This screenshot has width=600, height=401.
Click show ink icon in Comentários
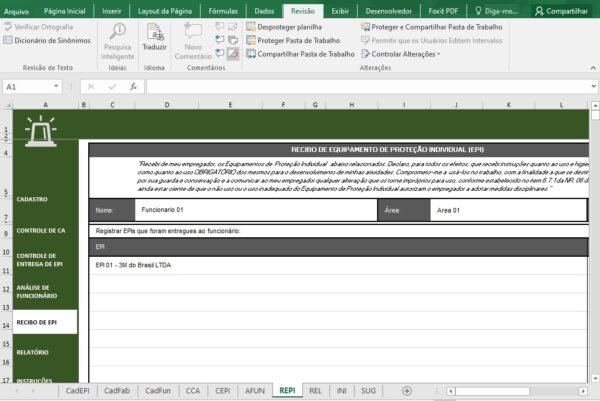233,54
